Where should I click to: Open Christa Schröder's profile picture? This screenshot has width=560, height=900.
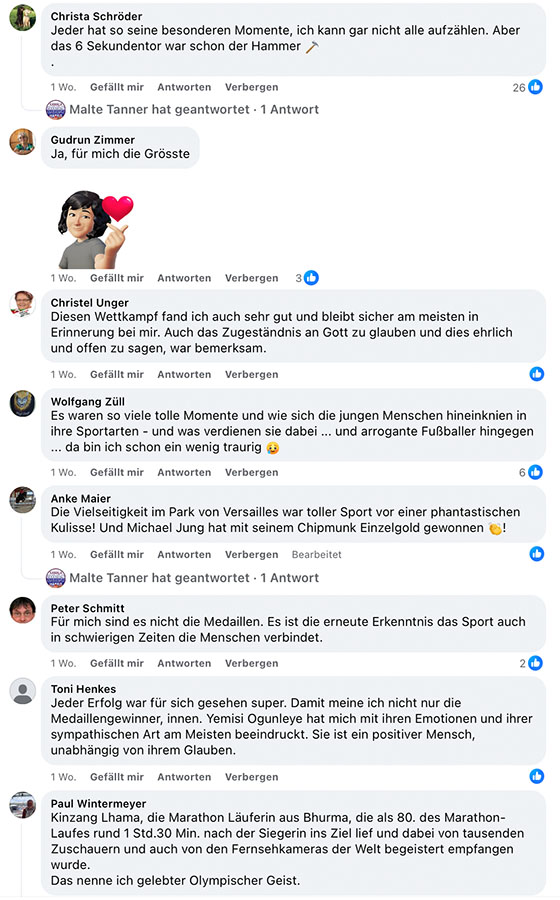23,17
